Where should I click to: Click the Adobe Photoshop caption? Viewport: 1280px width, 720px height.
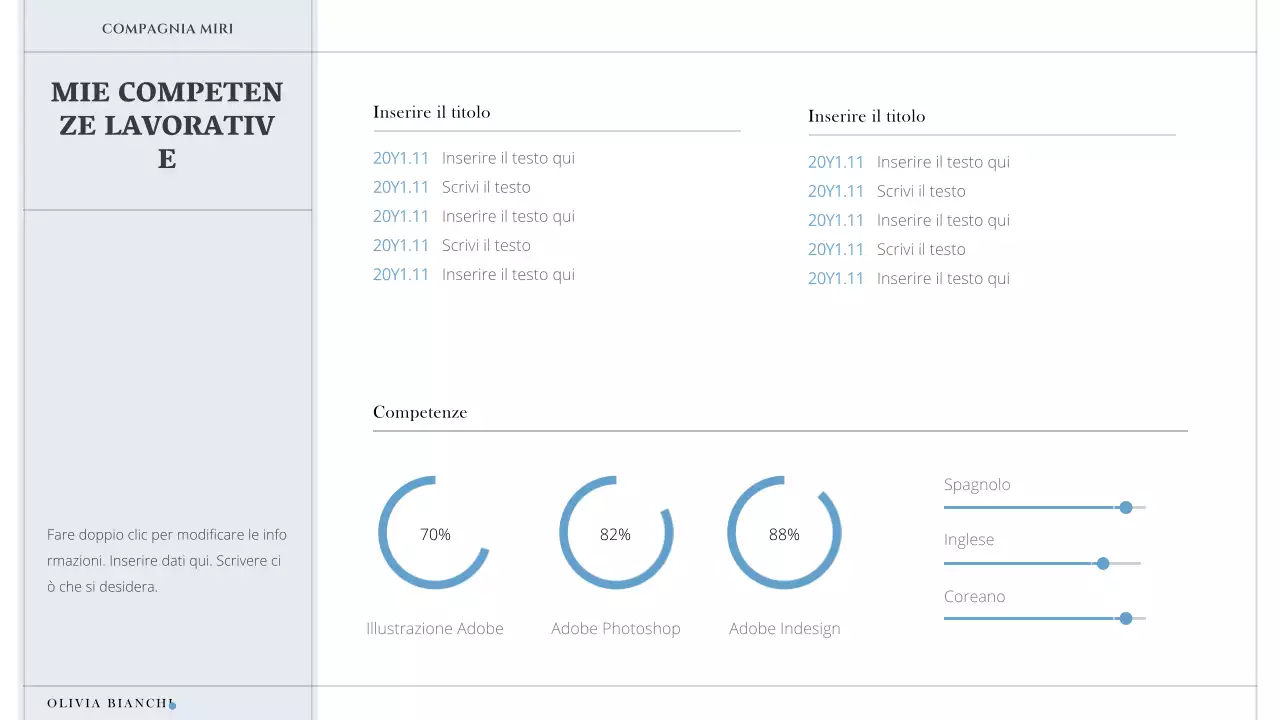point(615,629)
